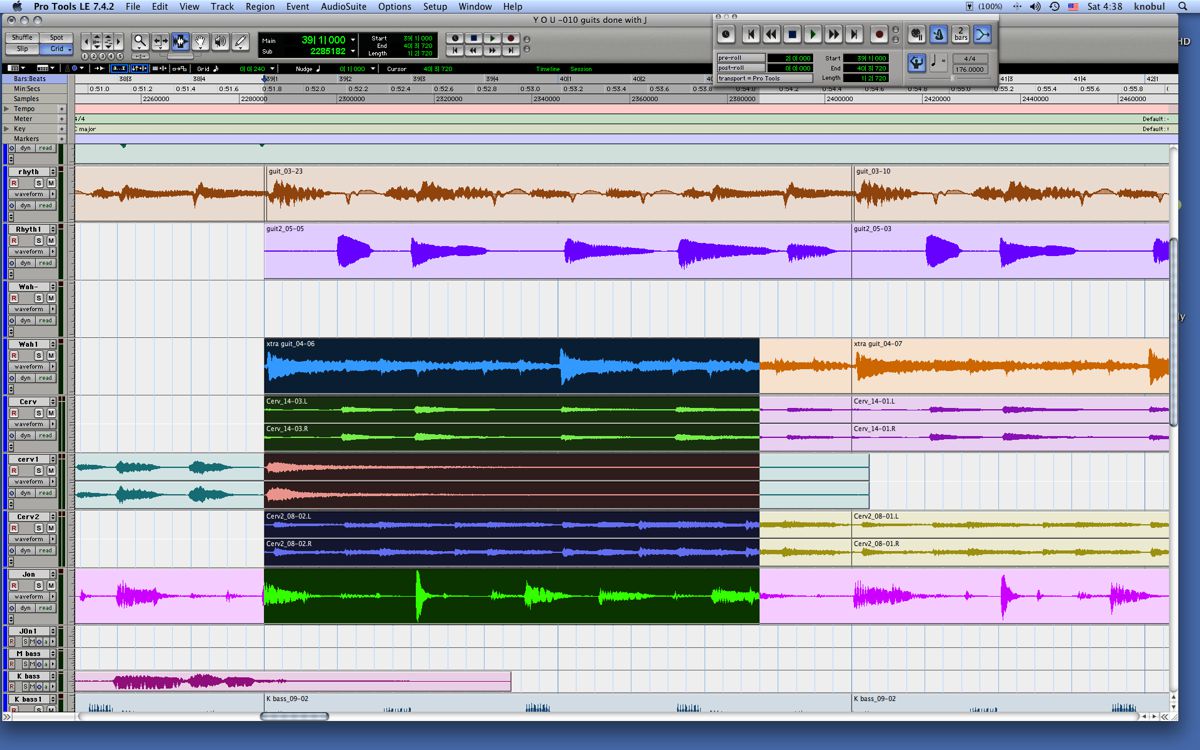The image size is (1200, 750).
Task: Solo the Wah1 track
Action: coord(38,355)
